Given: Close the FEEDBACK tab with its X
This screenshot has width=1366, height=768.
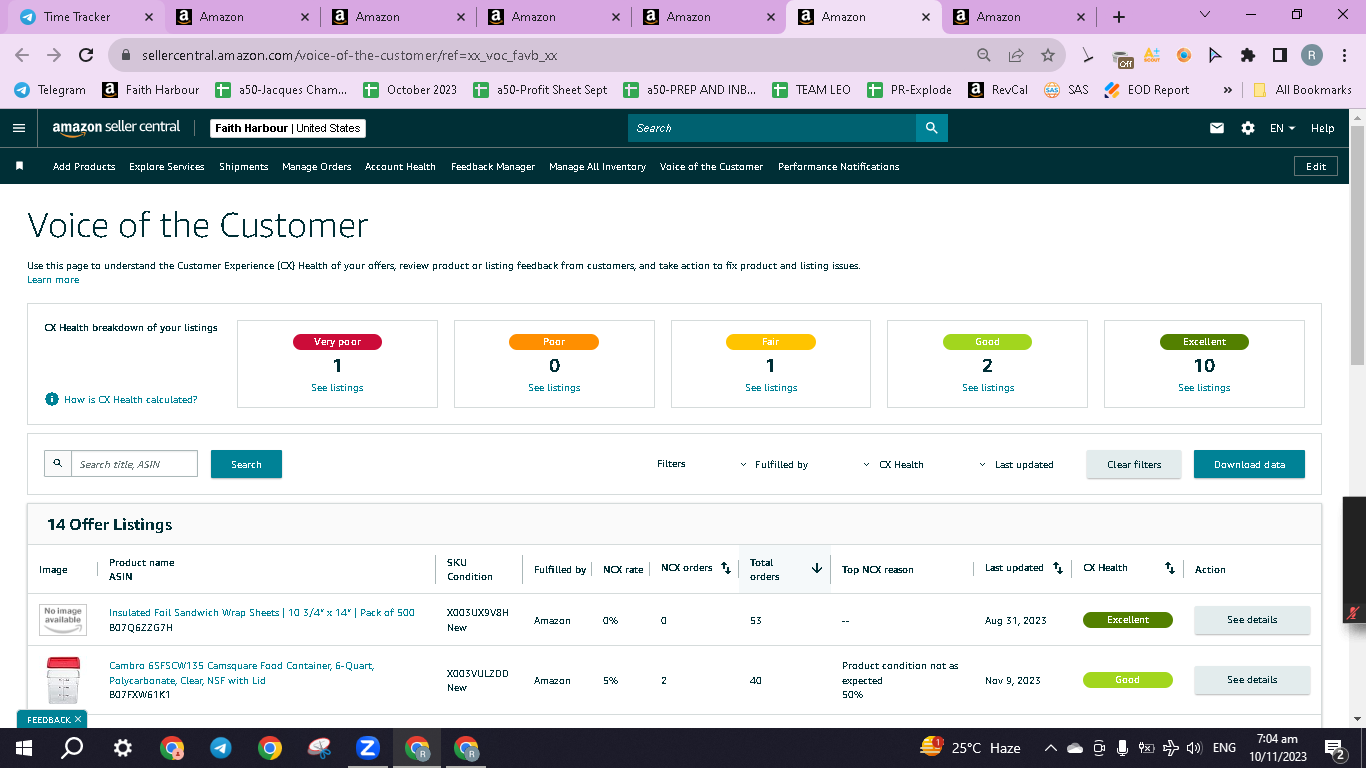Looking at the screenshot, I should point(78,719).
